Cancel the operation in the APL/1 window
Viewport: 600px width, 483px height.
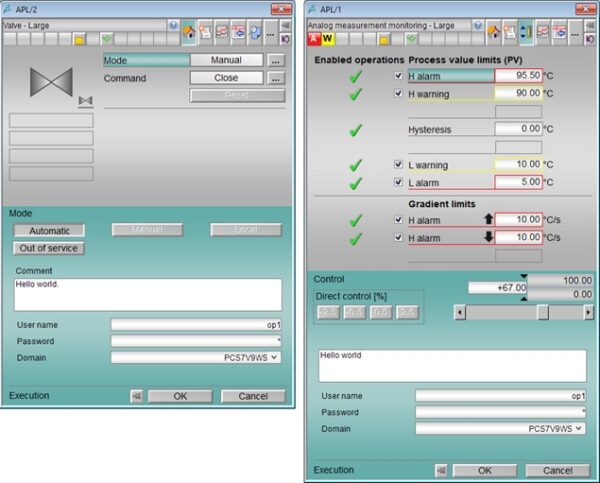pyautogui.click(x=558, y=470)
